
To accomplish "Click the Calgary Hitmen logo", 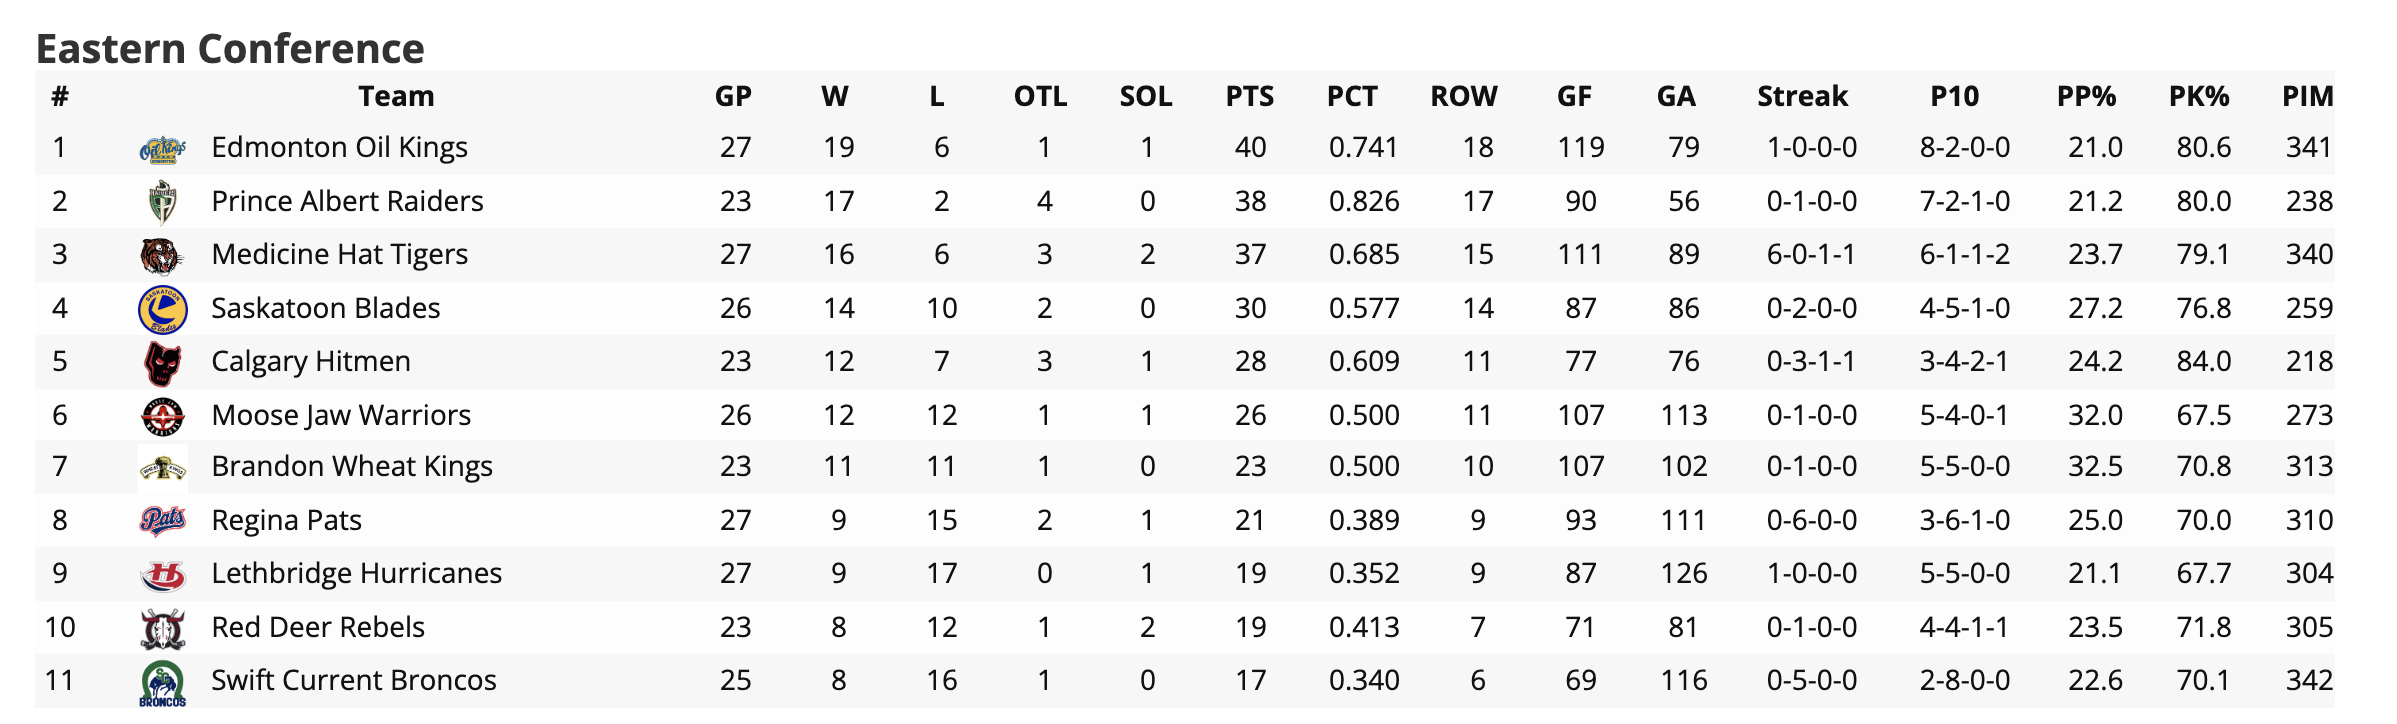I will tap(162, 363).
